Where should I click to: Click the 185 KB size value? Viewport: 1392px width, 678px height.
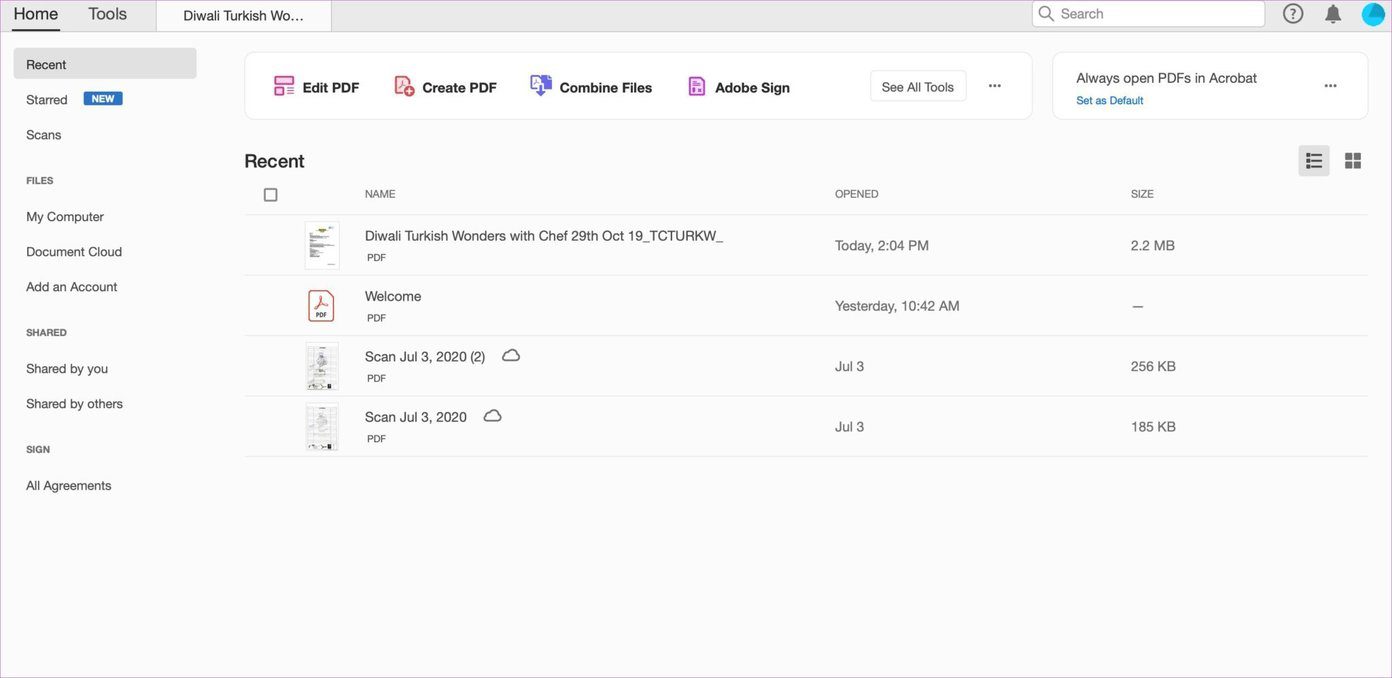[1153, 427]
